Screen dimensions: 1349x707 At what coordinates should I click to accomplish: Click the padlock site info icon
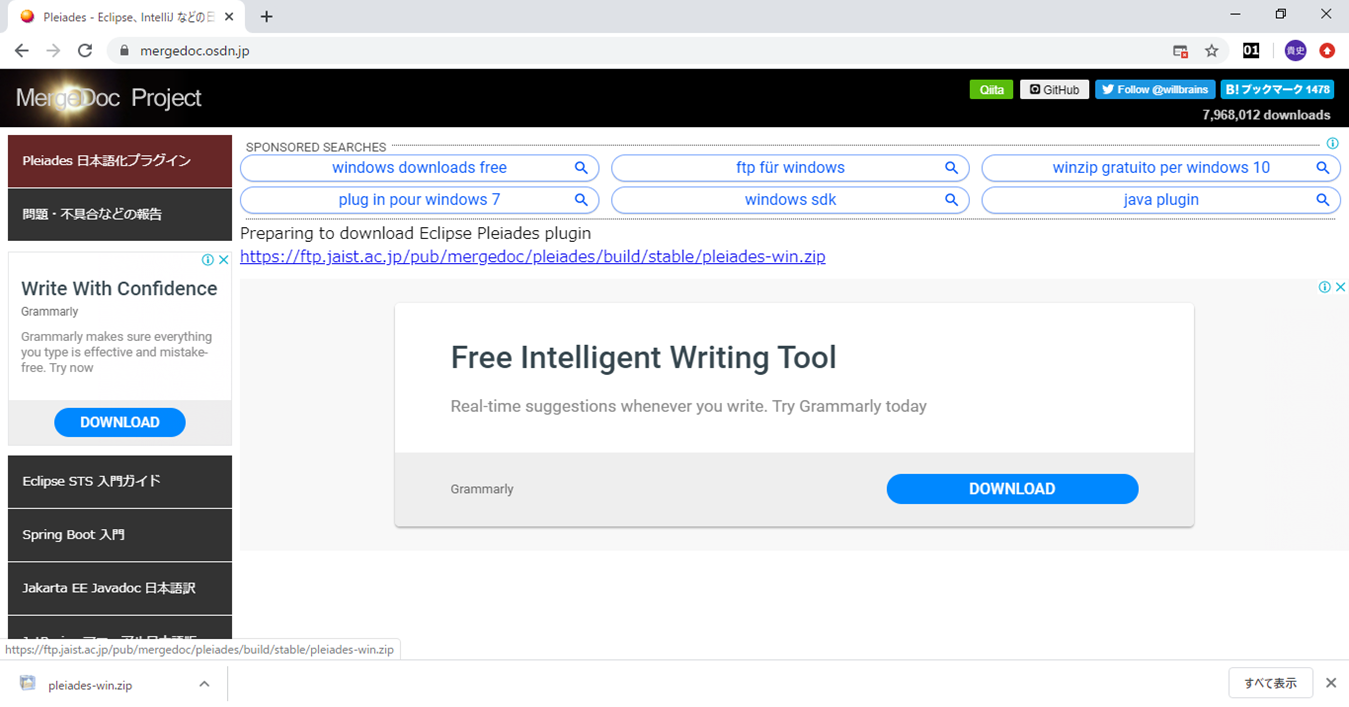pyautogui.click(x=125, y=50)
